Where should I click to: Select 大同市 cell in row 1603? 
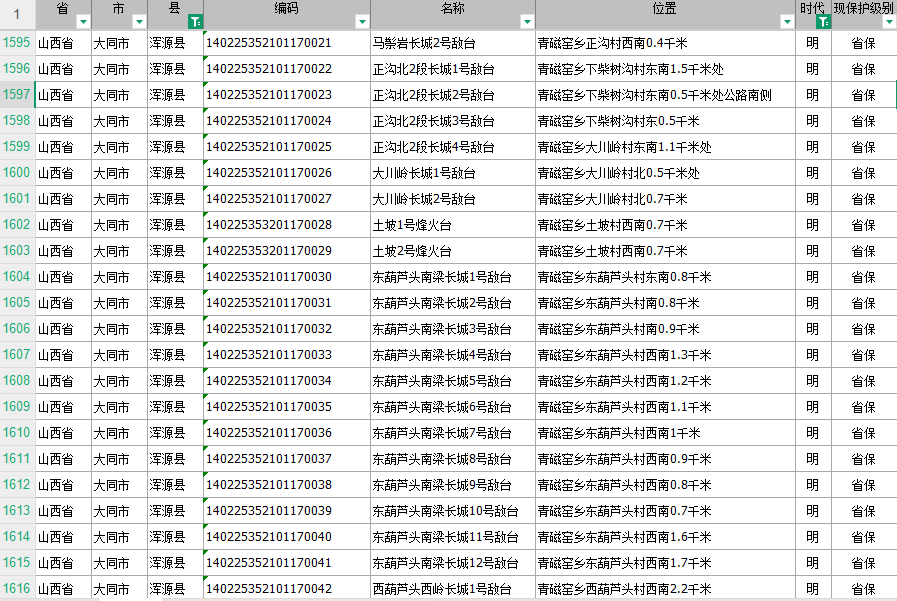pos(119,251)
